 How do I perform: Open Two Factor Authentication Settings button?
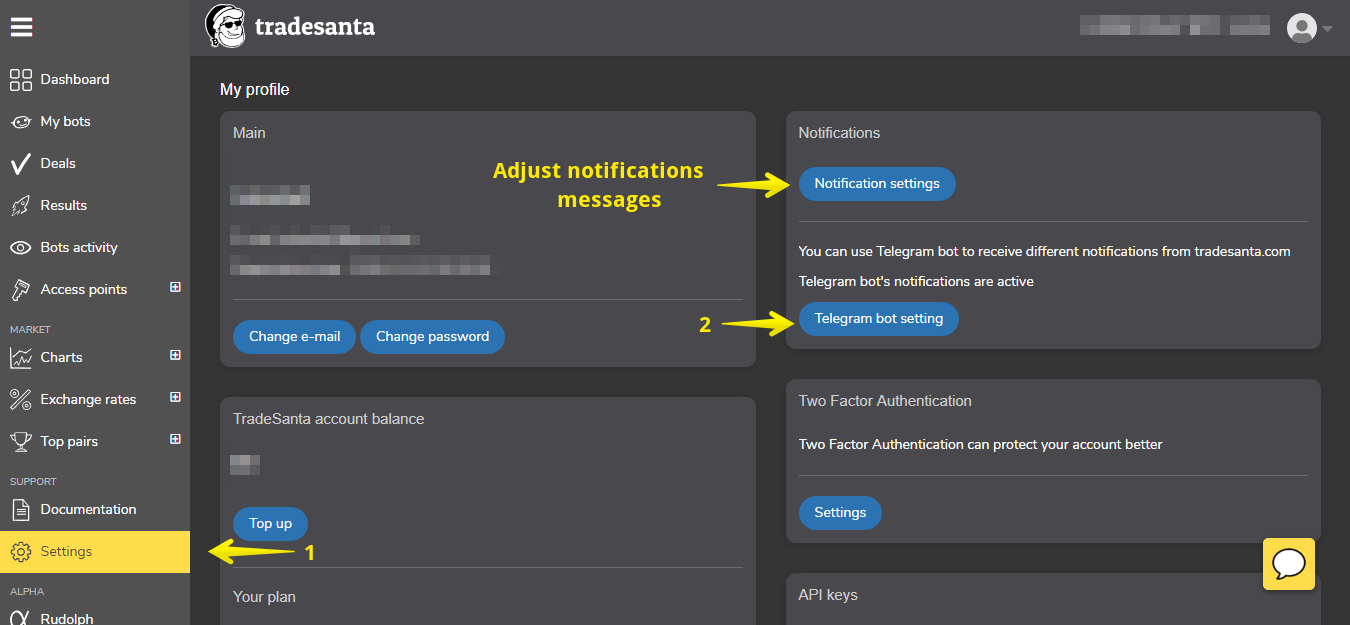click(840, 513)
